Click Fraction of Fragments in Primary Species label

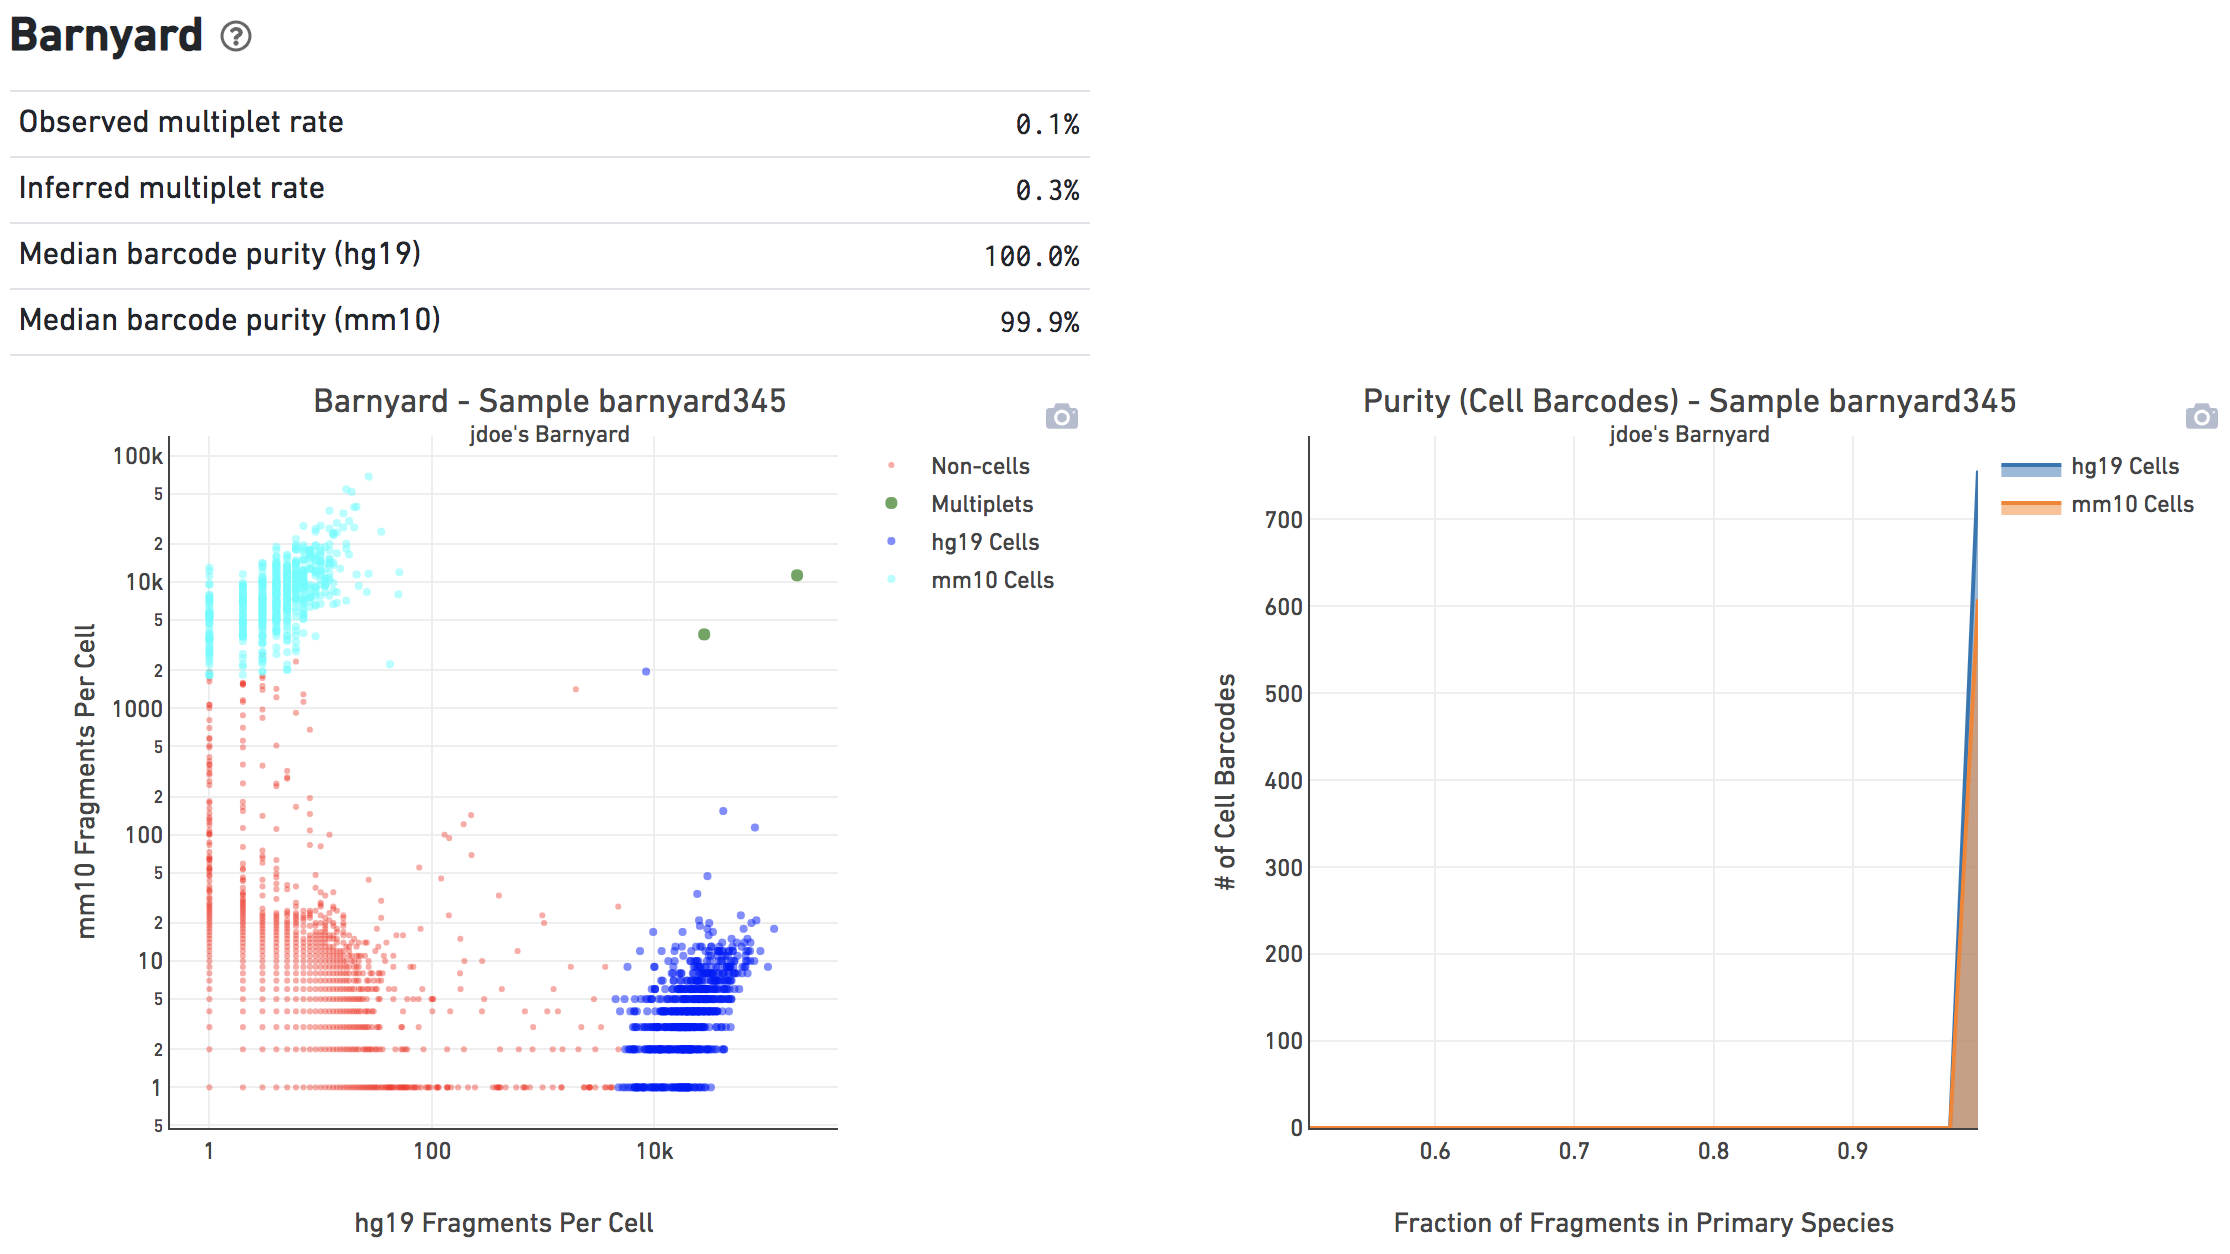point(1643,1223)
